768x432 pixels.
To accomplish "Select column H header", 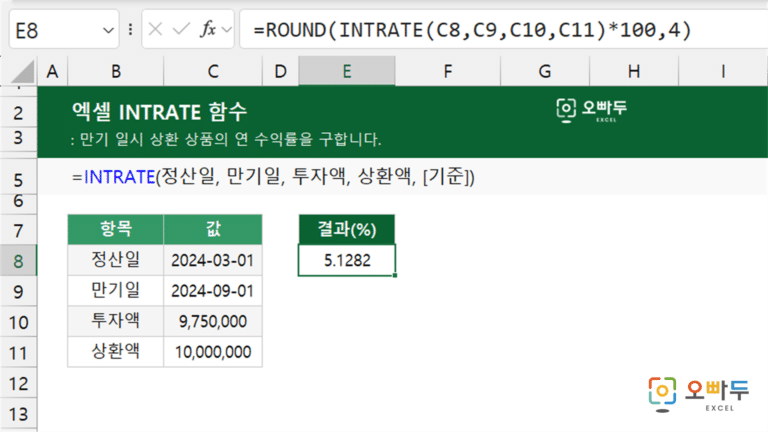I will click(634, 72).
